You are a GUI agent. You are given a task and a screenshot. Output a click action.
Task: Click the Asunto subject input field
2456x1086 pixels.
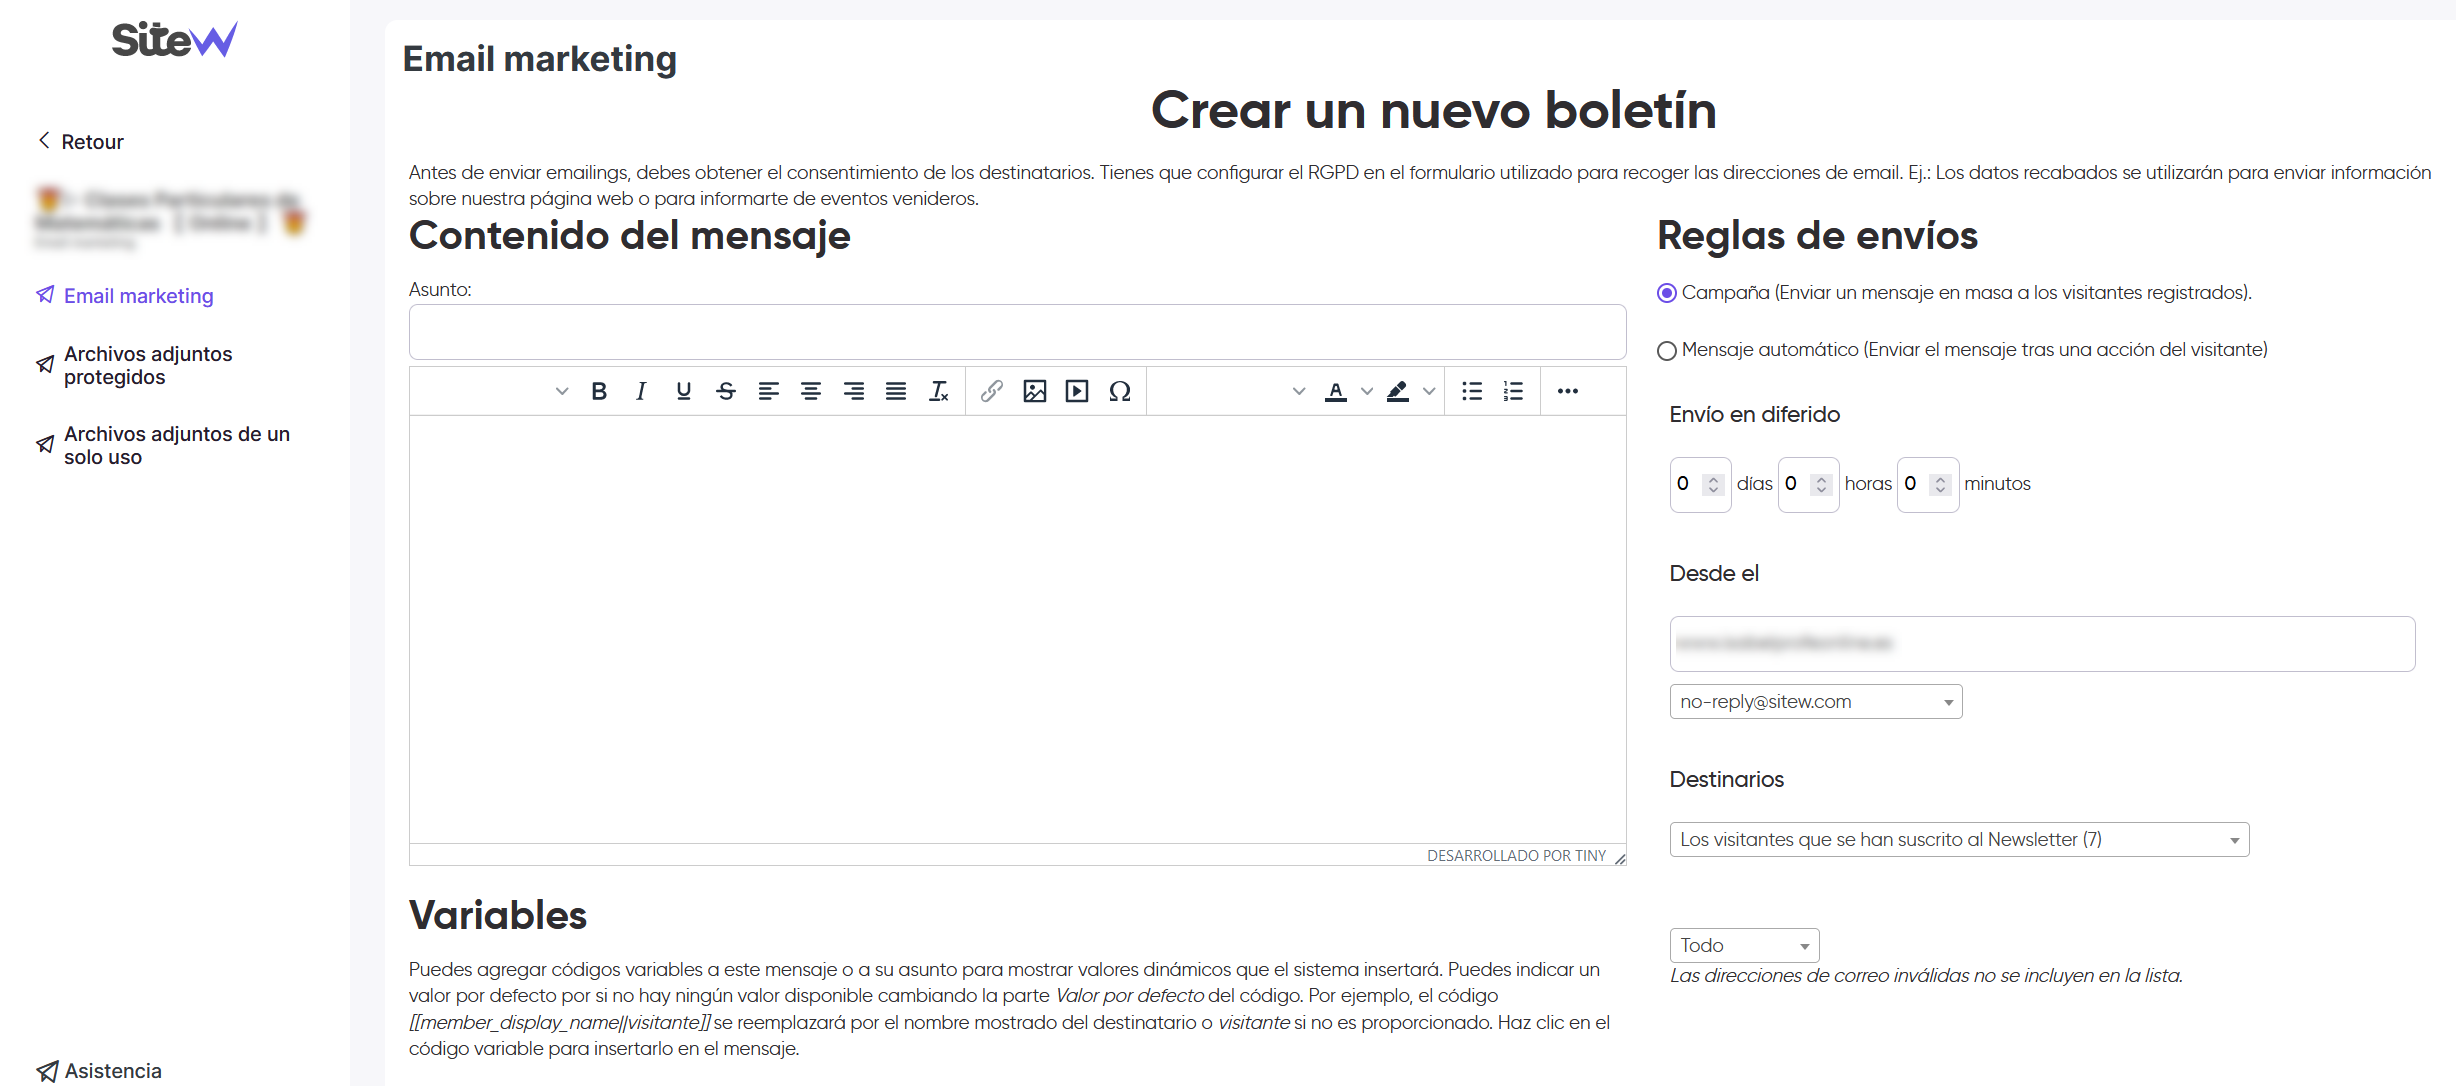click(1017, 332)
